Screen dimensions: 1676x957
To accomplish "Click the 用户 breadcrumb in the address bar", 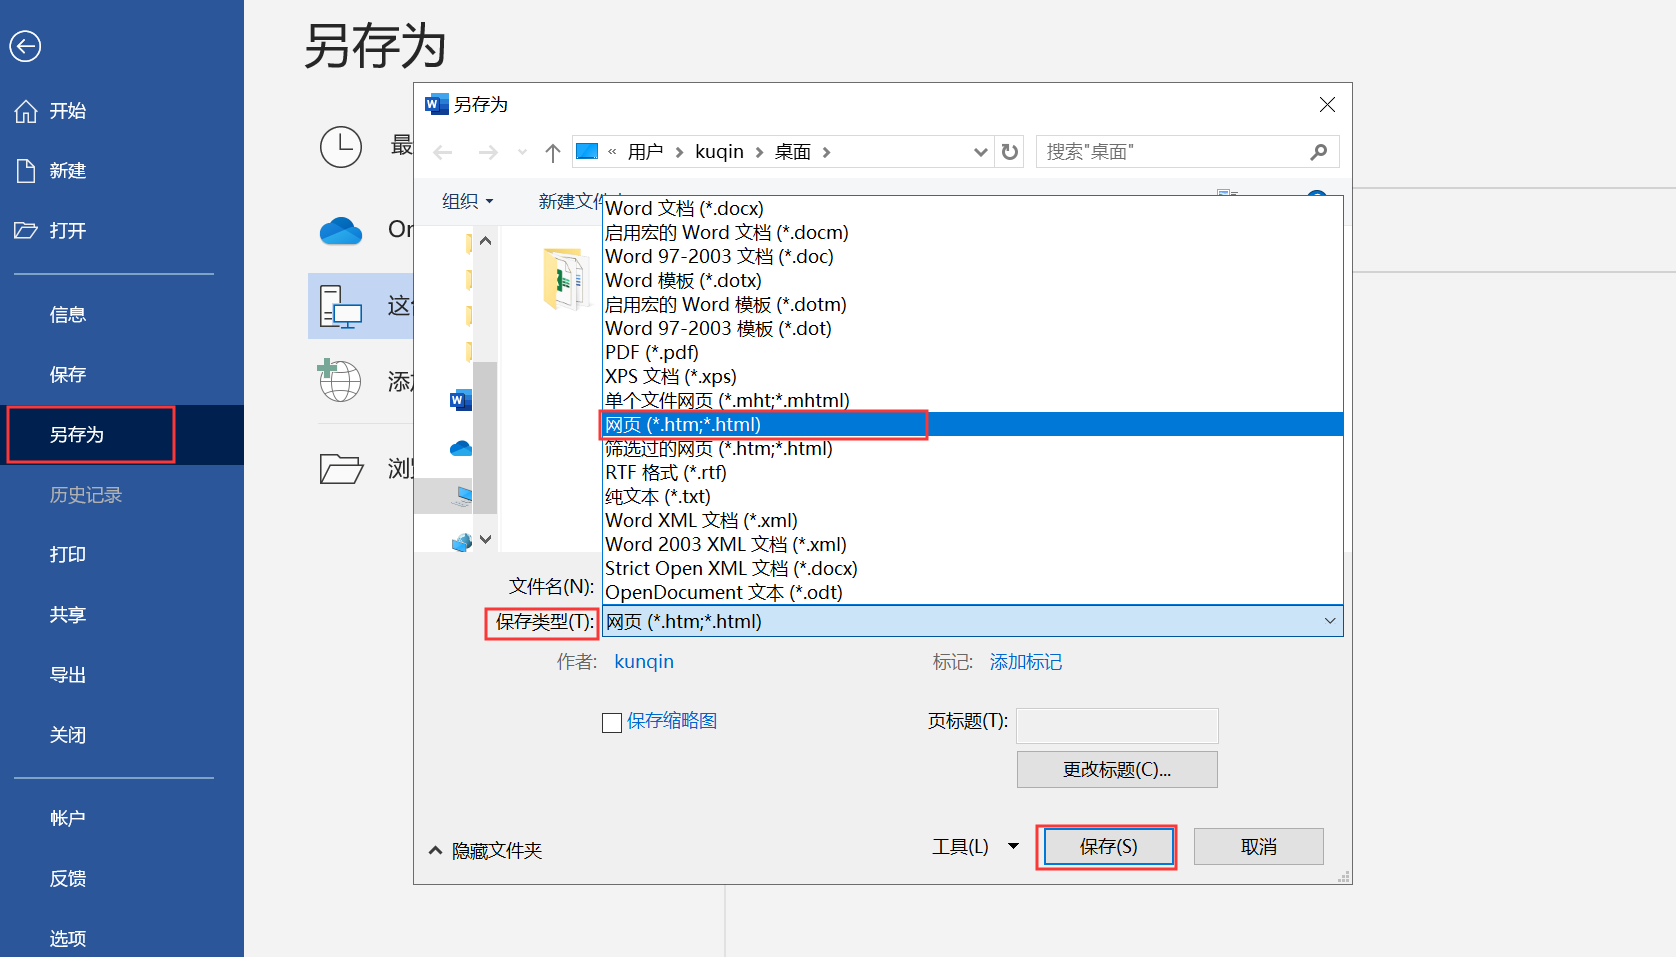I will point(646,152).
